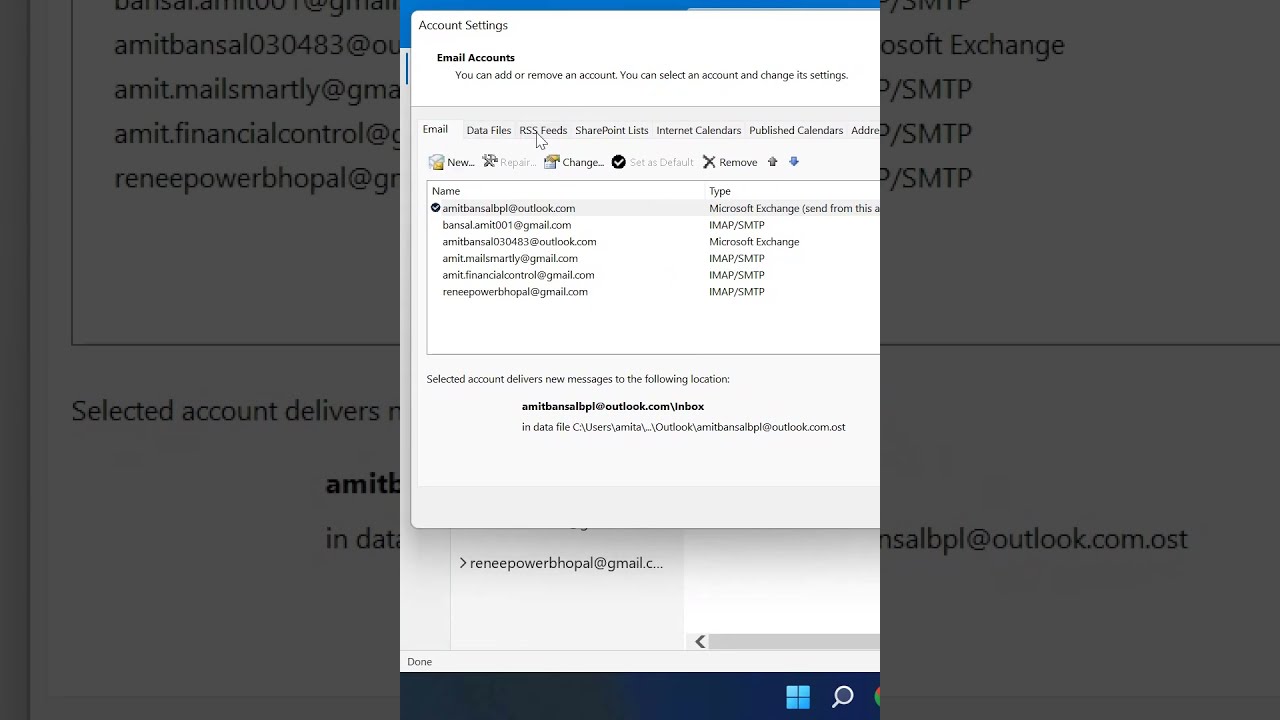Viewport: 1280px width, 720px height.
Task: Select the amitbansalbpl@outlook.com account row
Action: coord(654,208)
